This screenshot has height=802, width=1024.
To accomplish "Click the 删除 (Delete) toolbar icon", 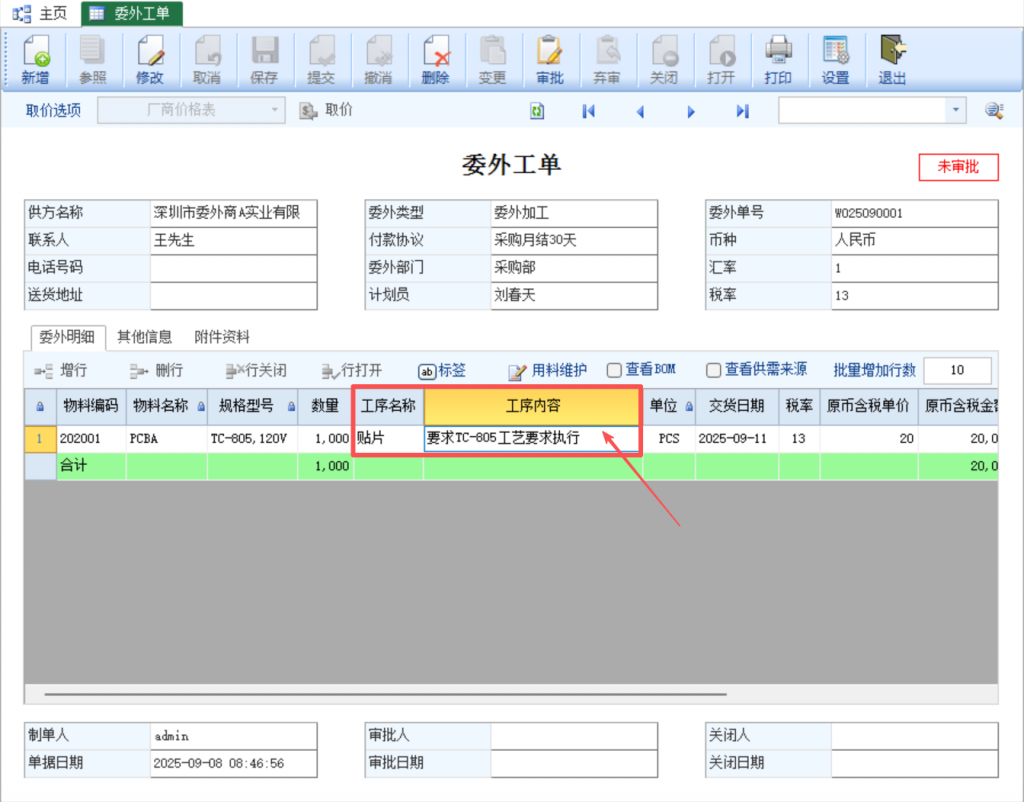I will coord(435,60).
